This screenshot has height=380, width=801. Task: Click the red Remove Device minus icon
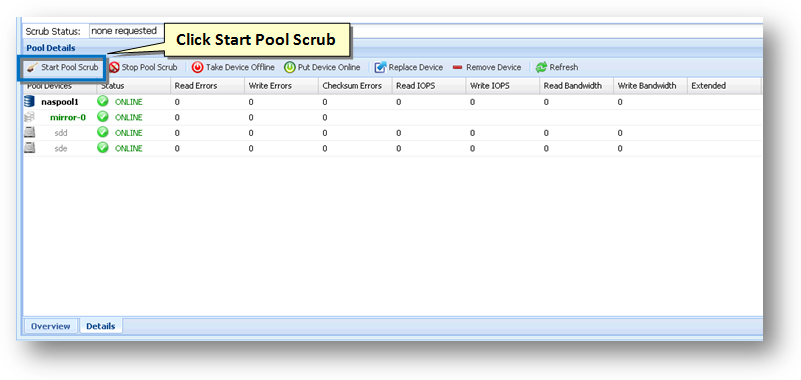pyautogui.click(x=458, y=67)
